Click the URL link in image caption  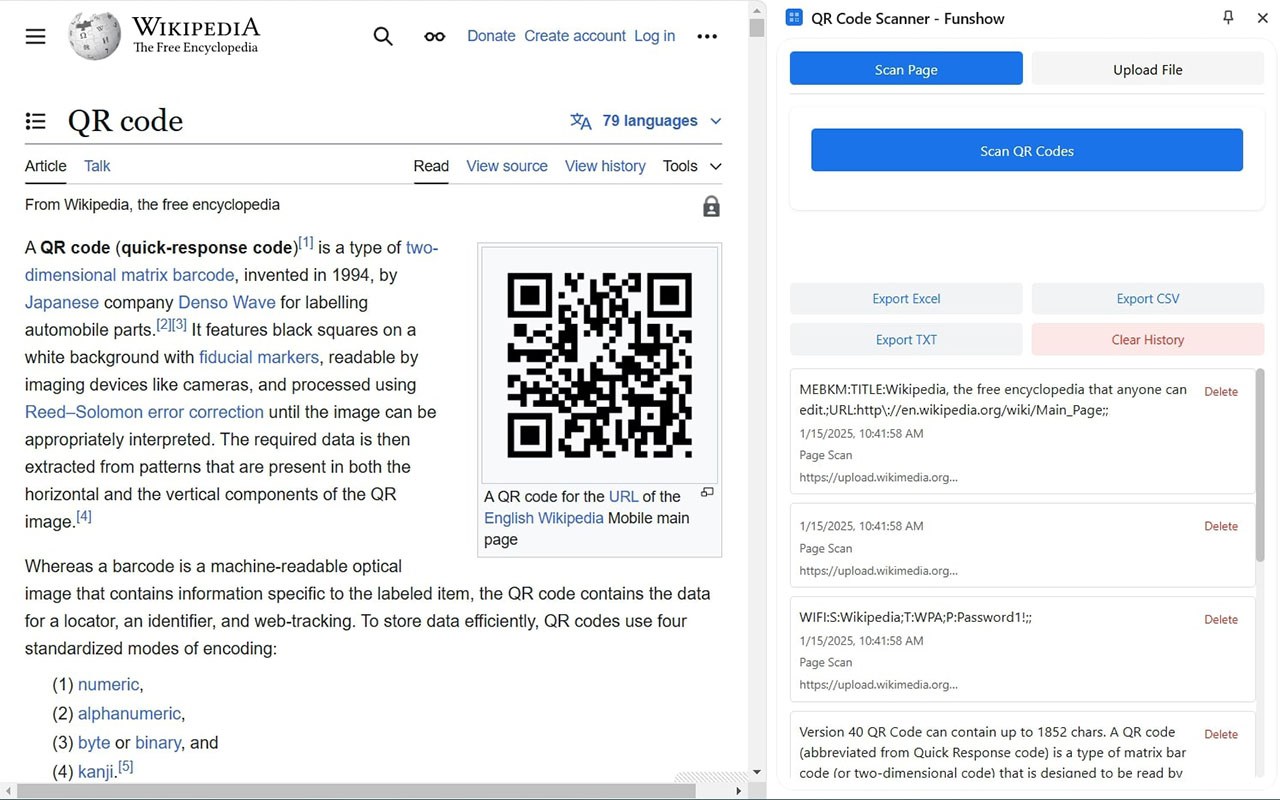pyautogui.click(x=623, y=496)
